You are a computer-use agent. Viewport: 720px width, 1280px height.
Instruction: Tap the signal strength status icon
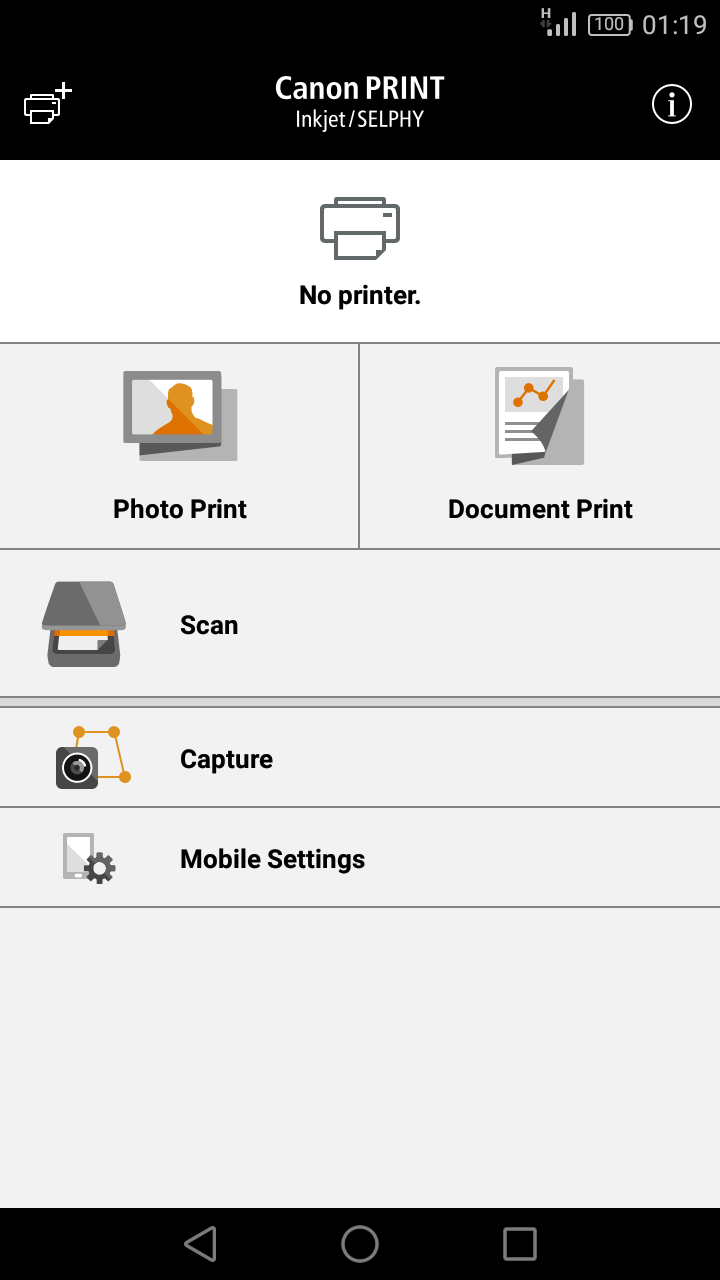560,24
